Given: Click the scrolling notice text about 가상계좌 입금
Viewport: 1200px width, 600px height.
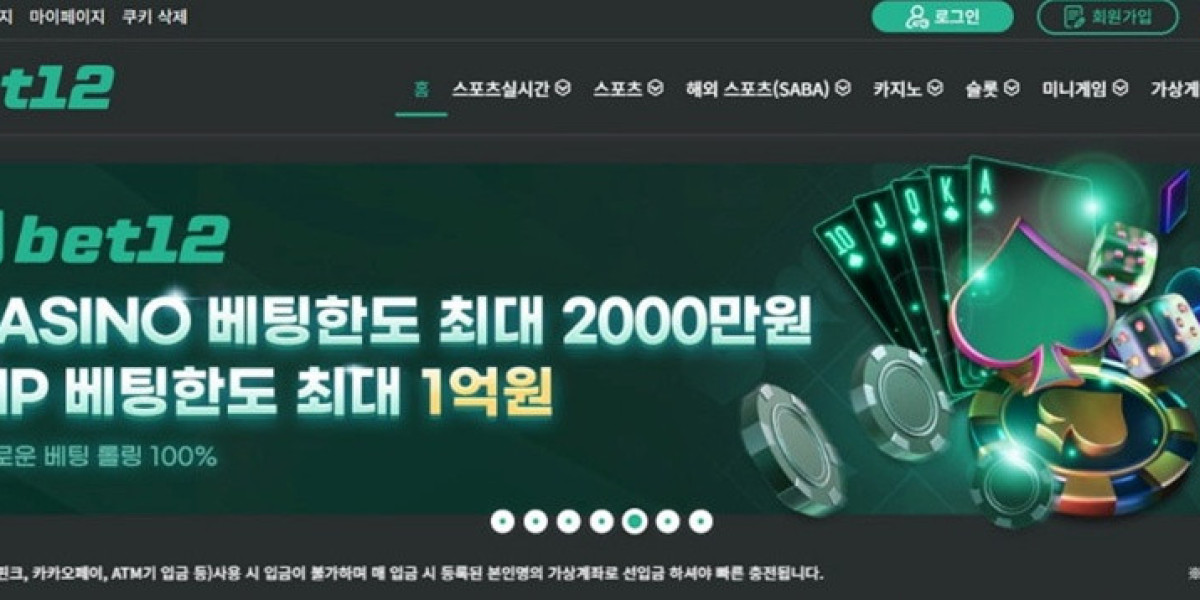Looking at the screenshot, I should pos(412,574).
